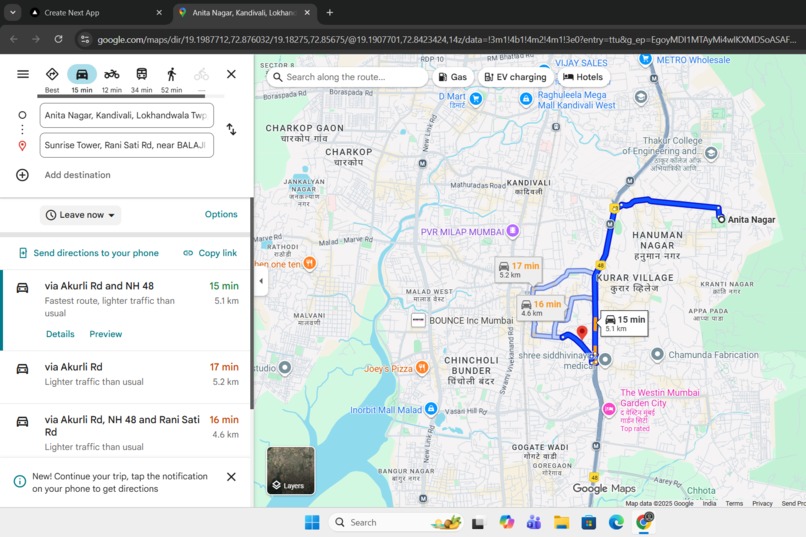
Task: Click the PVR MILAP MUMBAI pin
Action: click(x=512, y=231)
